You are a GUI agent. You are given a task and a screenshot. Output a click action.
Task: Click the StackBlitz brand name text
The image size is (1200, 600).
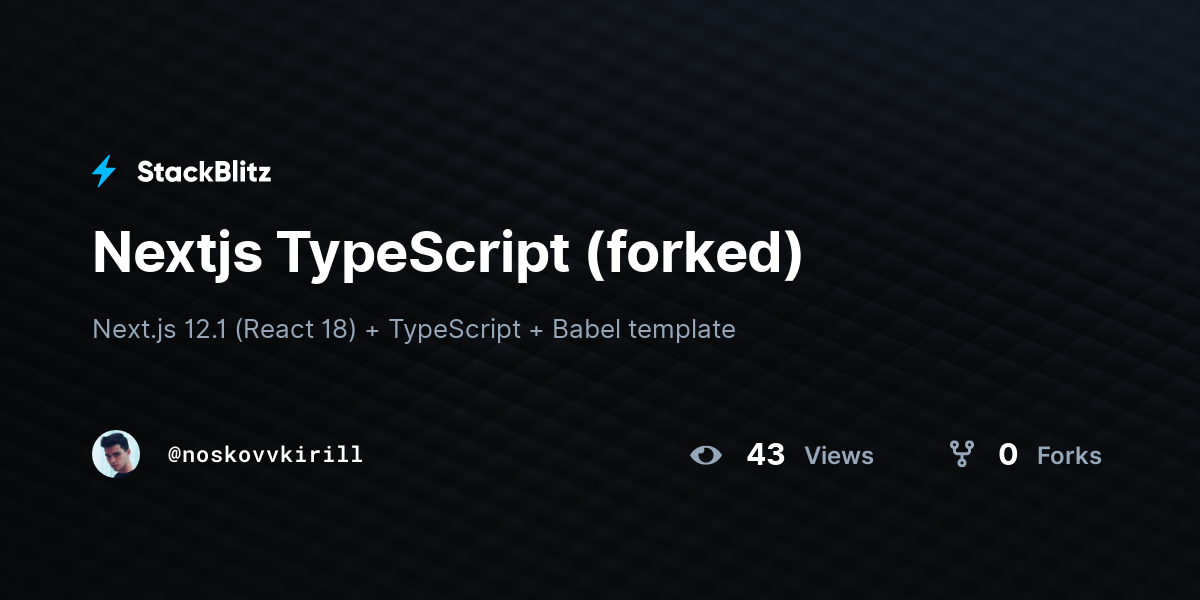(204, 172)
